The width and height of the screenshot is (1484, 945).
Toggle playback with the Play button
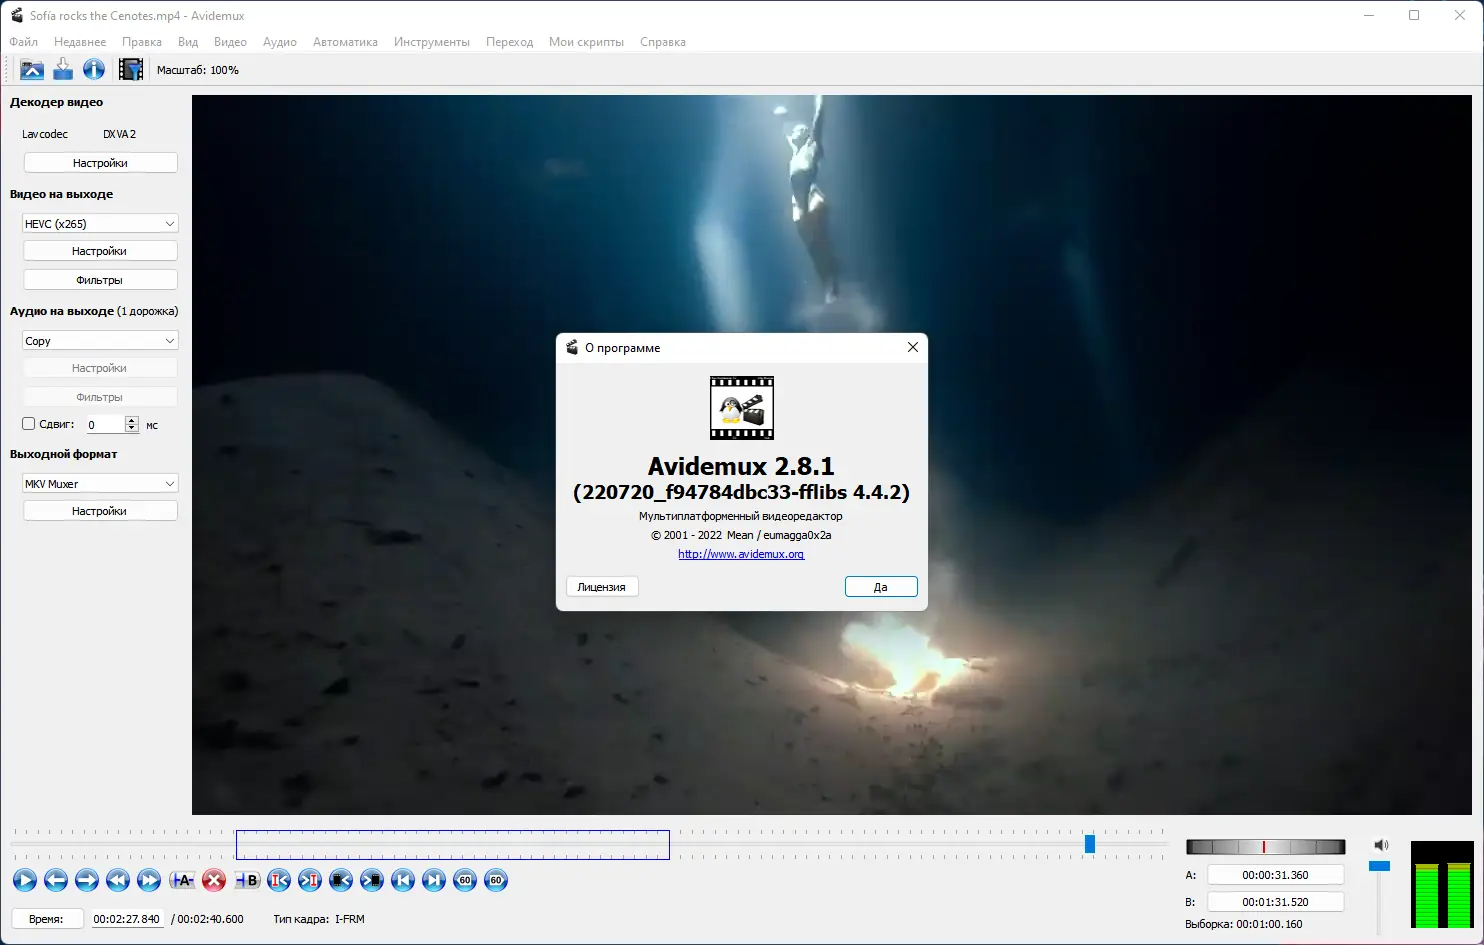[x=24, y=880]
